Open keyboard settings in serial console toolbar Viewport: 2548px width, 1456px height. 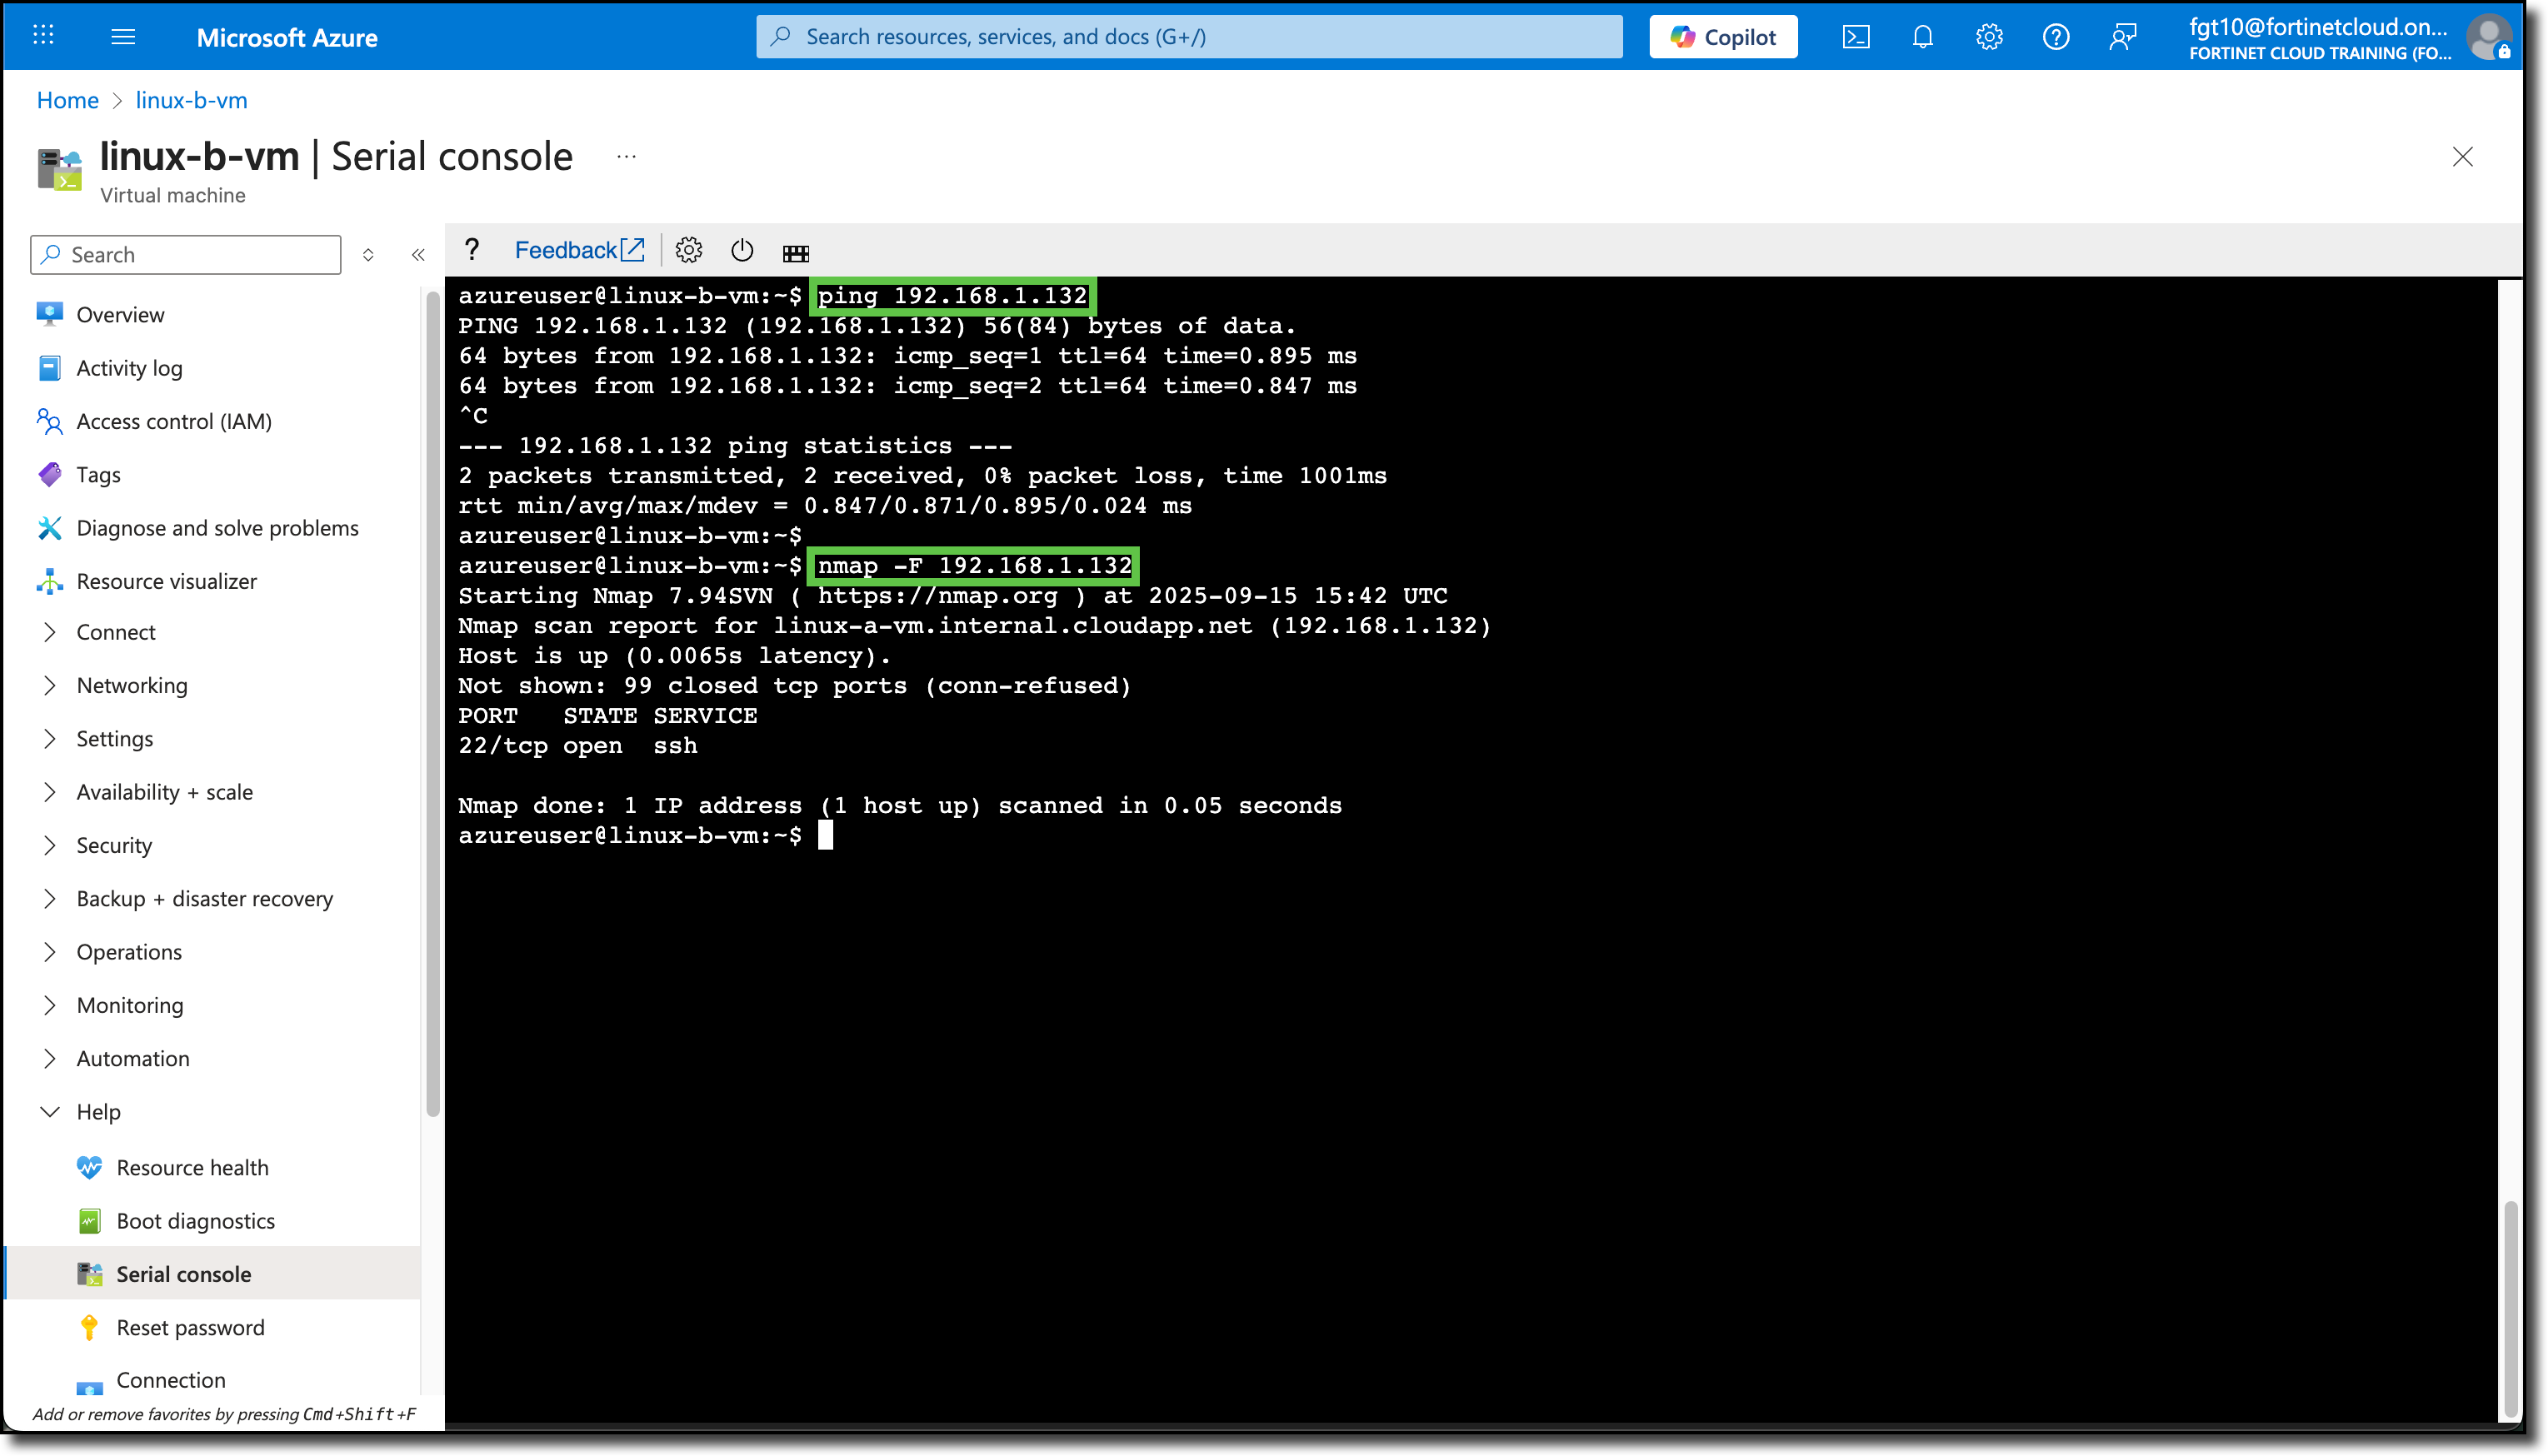[796, 251]
